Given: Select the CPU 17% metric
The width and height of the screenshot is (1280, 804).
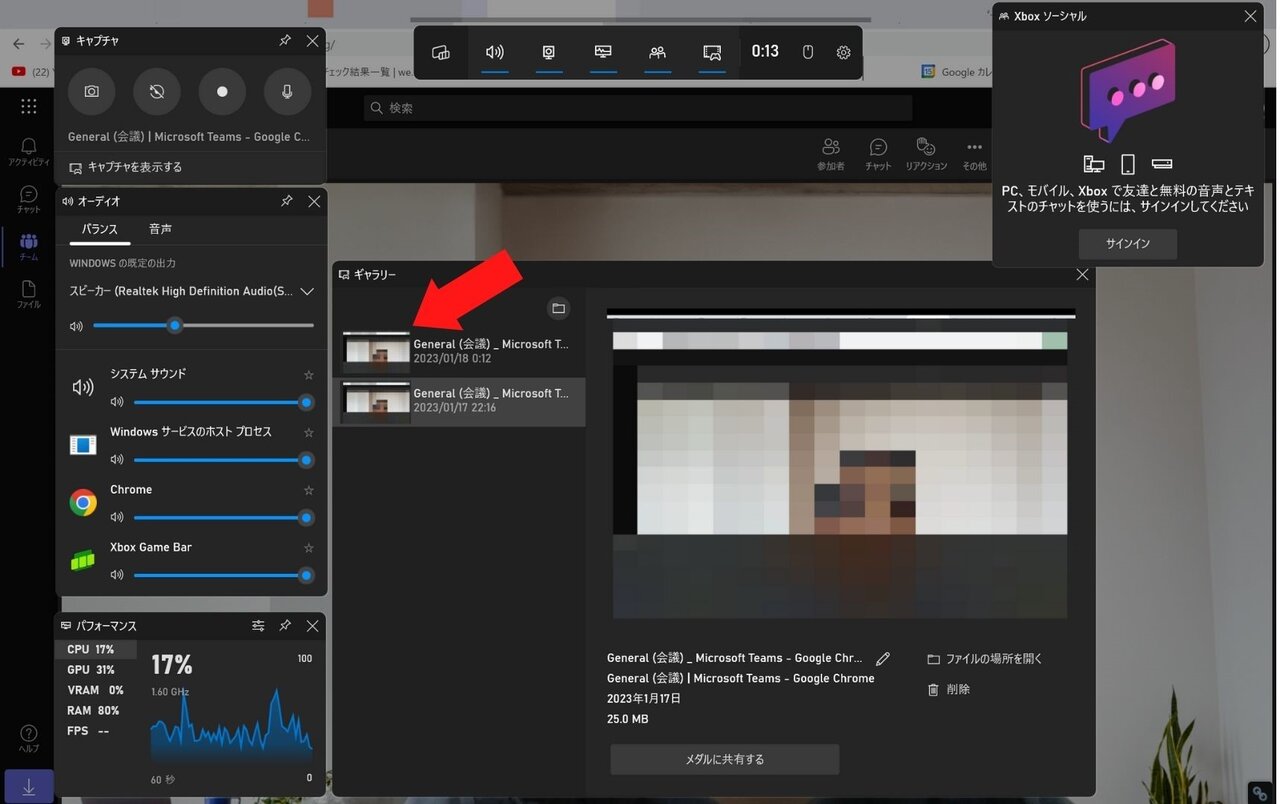Looking at the screenshot, I should tap(96, 650).
